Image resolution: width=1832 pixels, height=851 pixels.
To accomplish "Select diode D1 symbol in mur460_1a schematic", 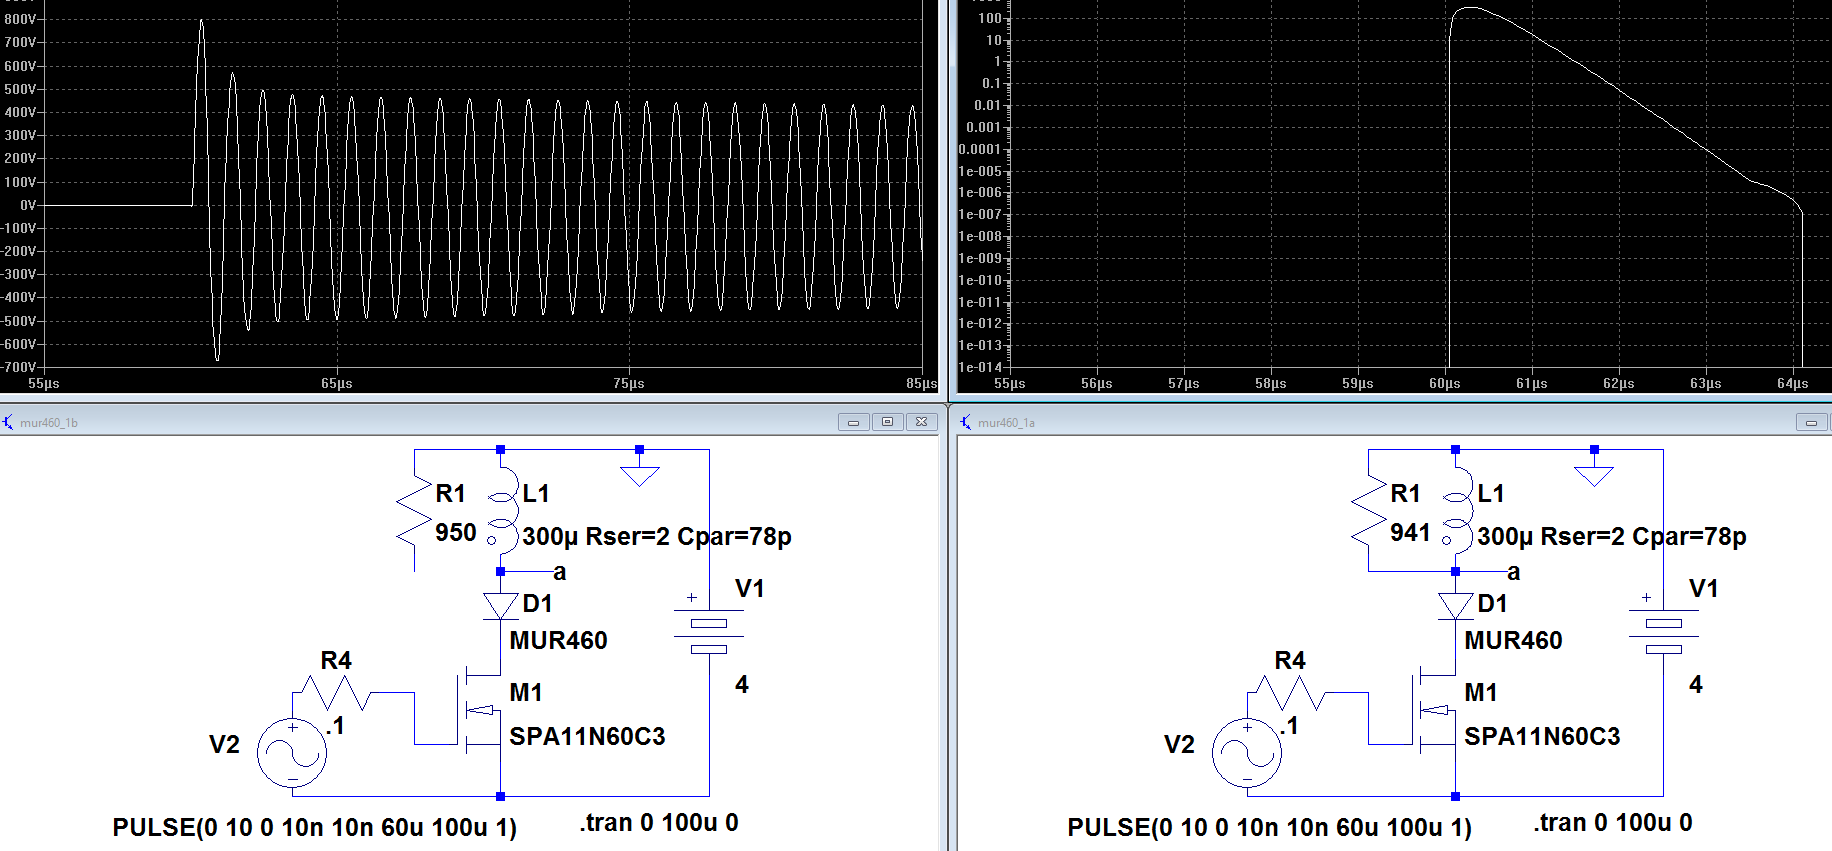I will (1455, 606).
